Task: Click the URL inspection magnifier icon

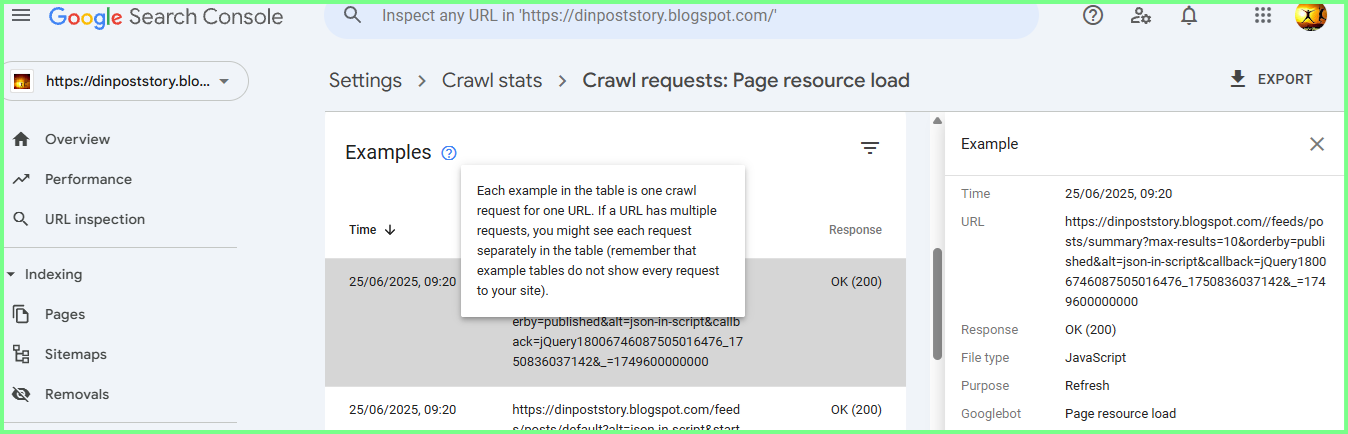Action: click(x=21, y=219)
